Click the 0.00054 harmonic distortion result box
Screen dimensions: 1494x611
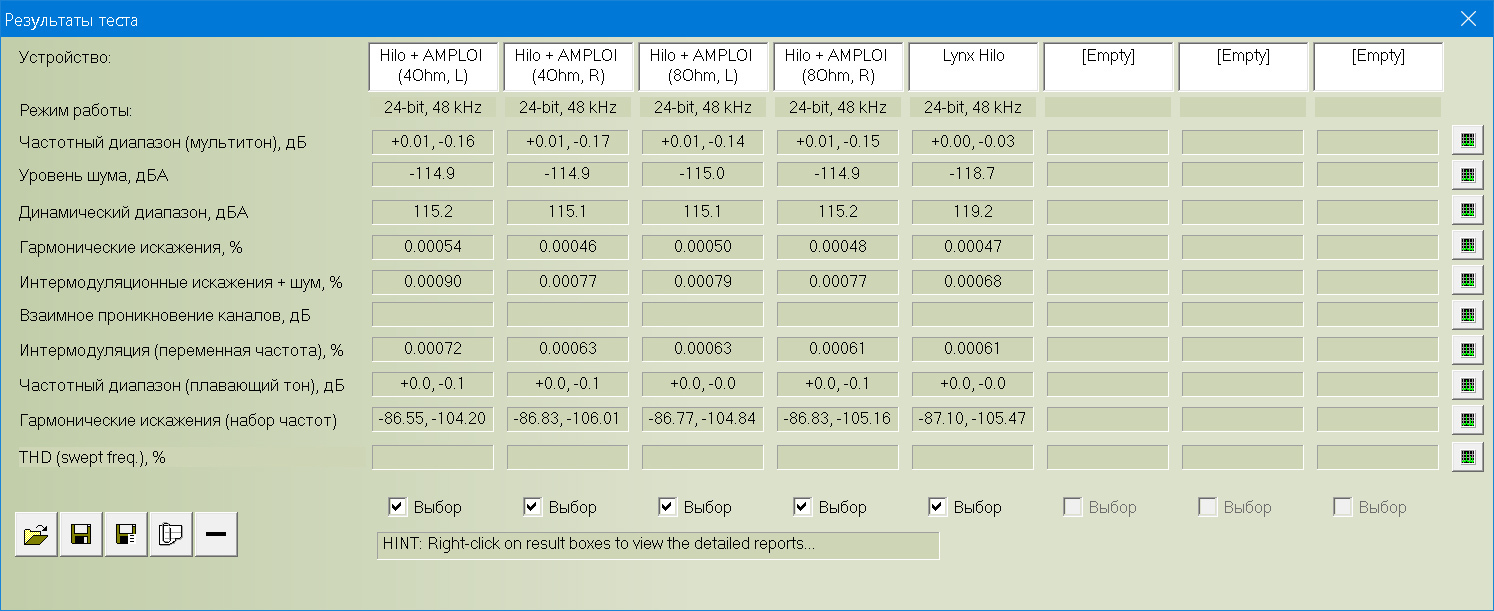(433, 246)
